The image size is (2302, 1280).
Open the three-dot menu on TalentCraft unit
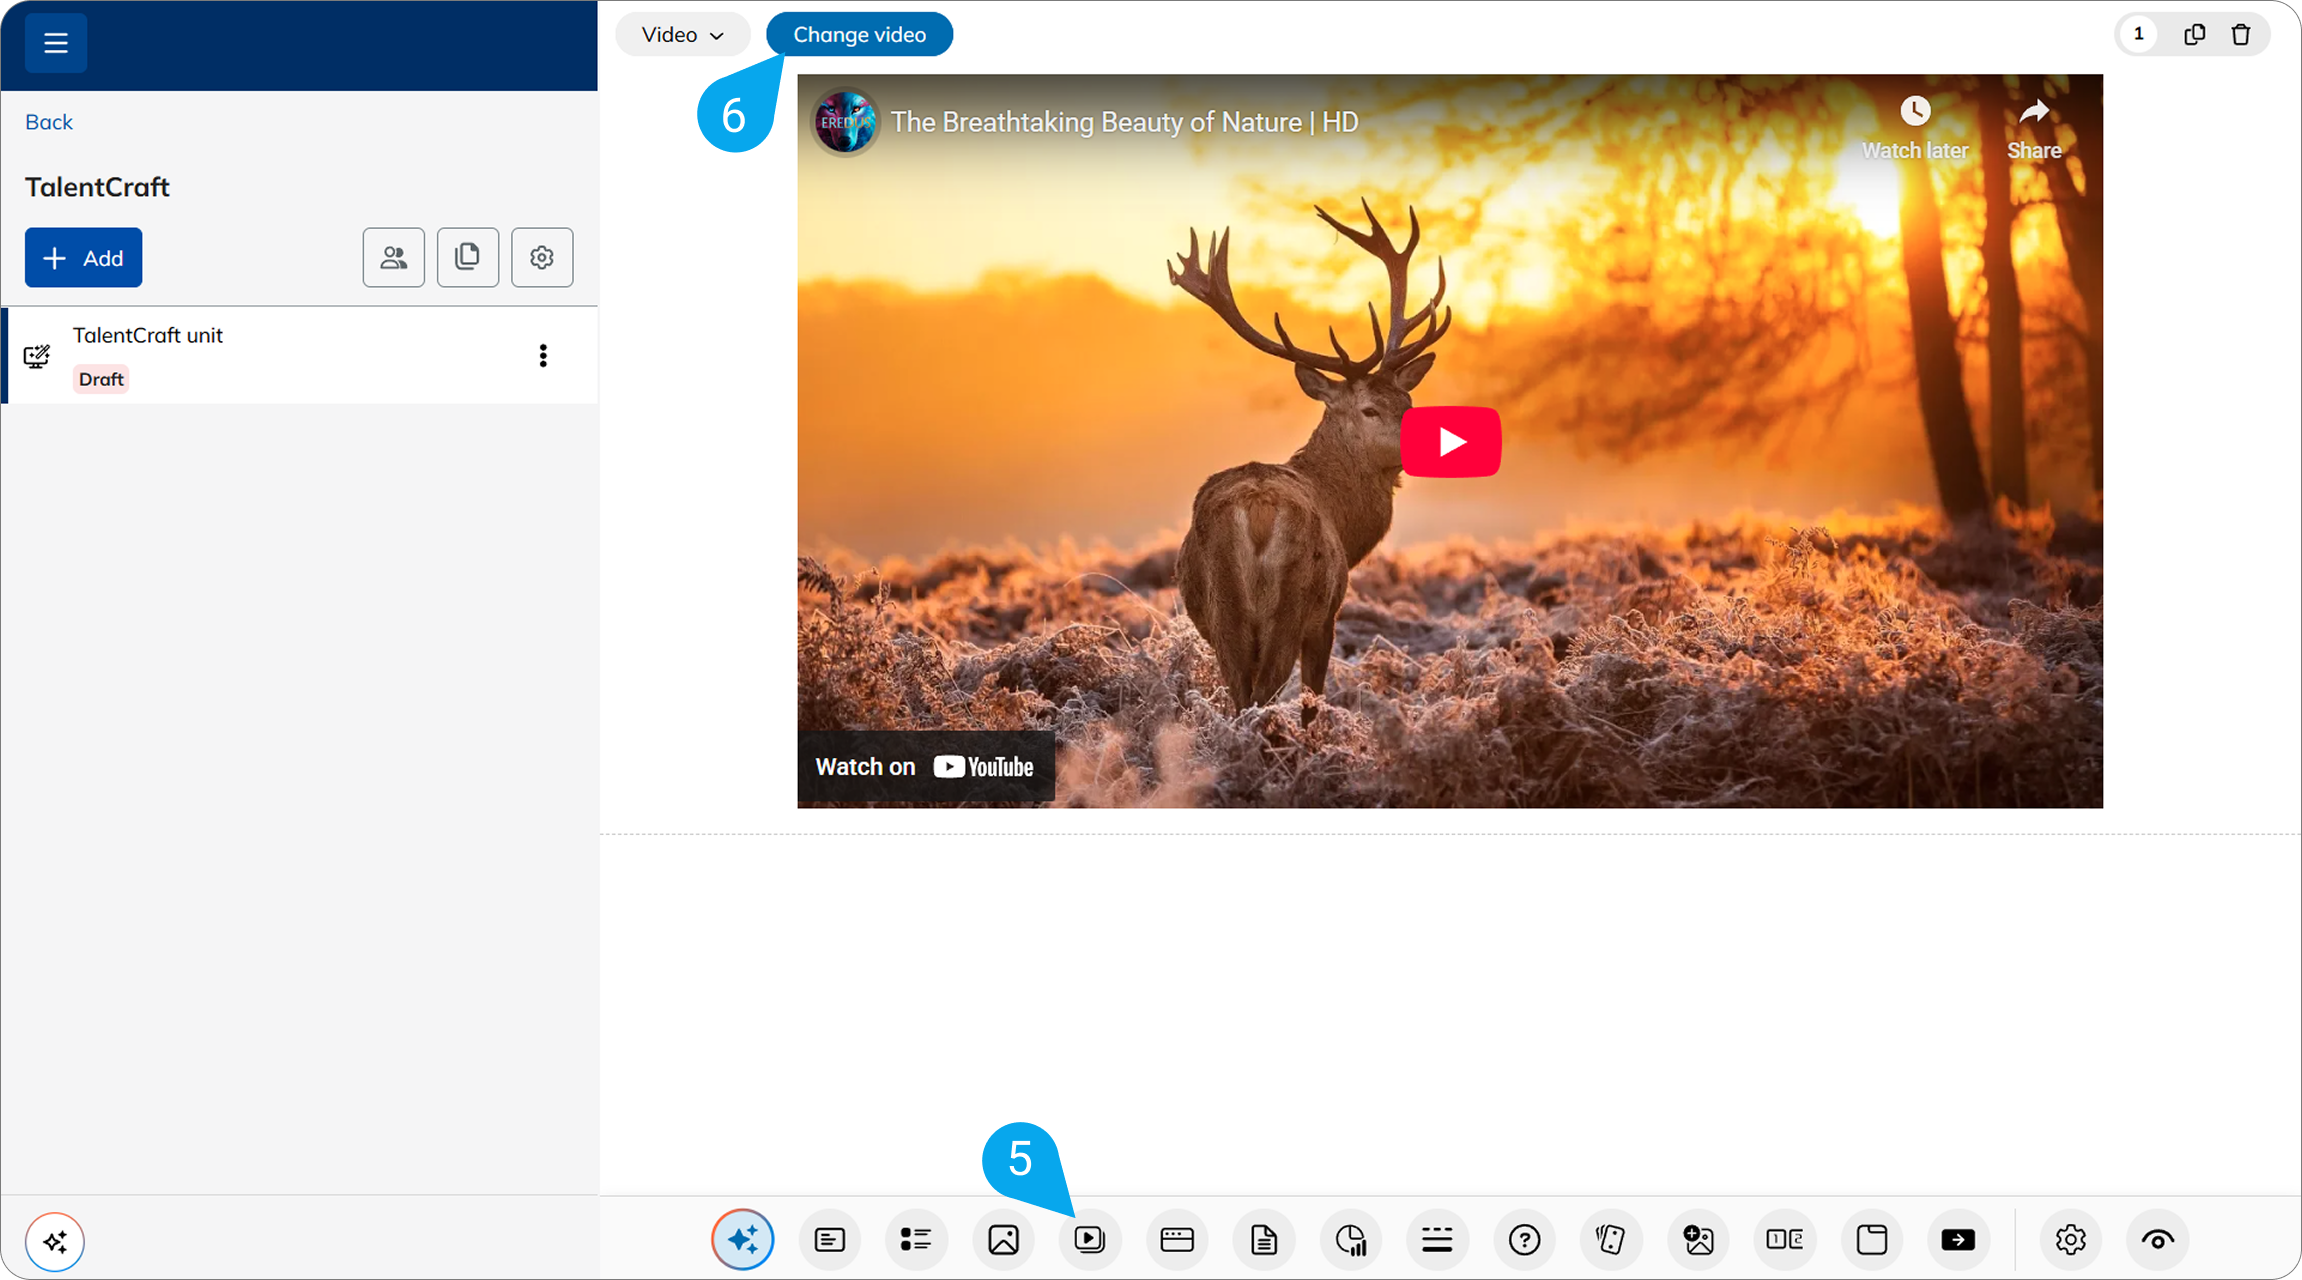tap(543, 355)
